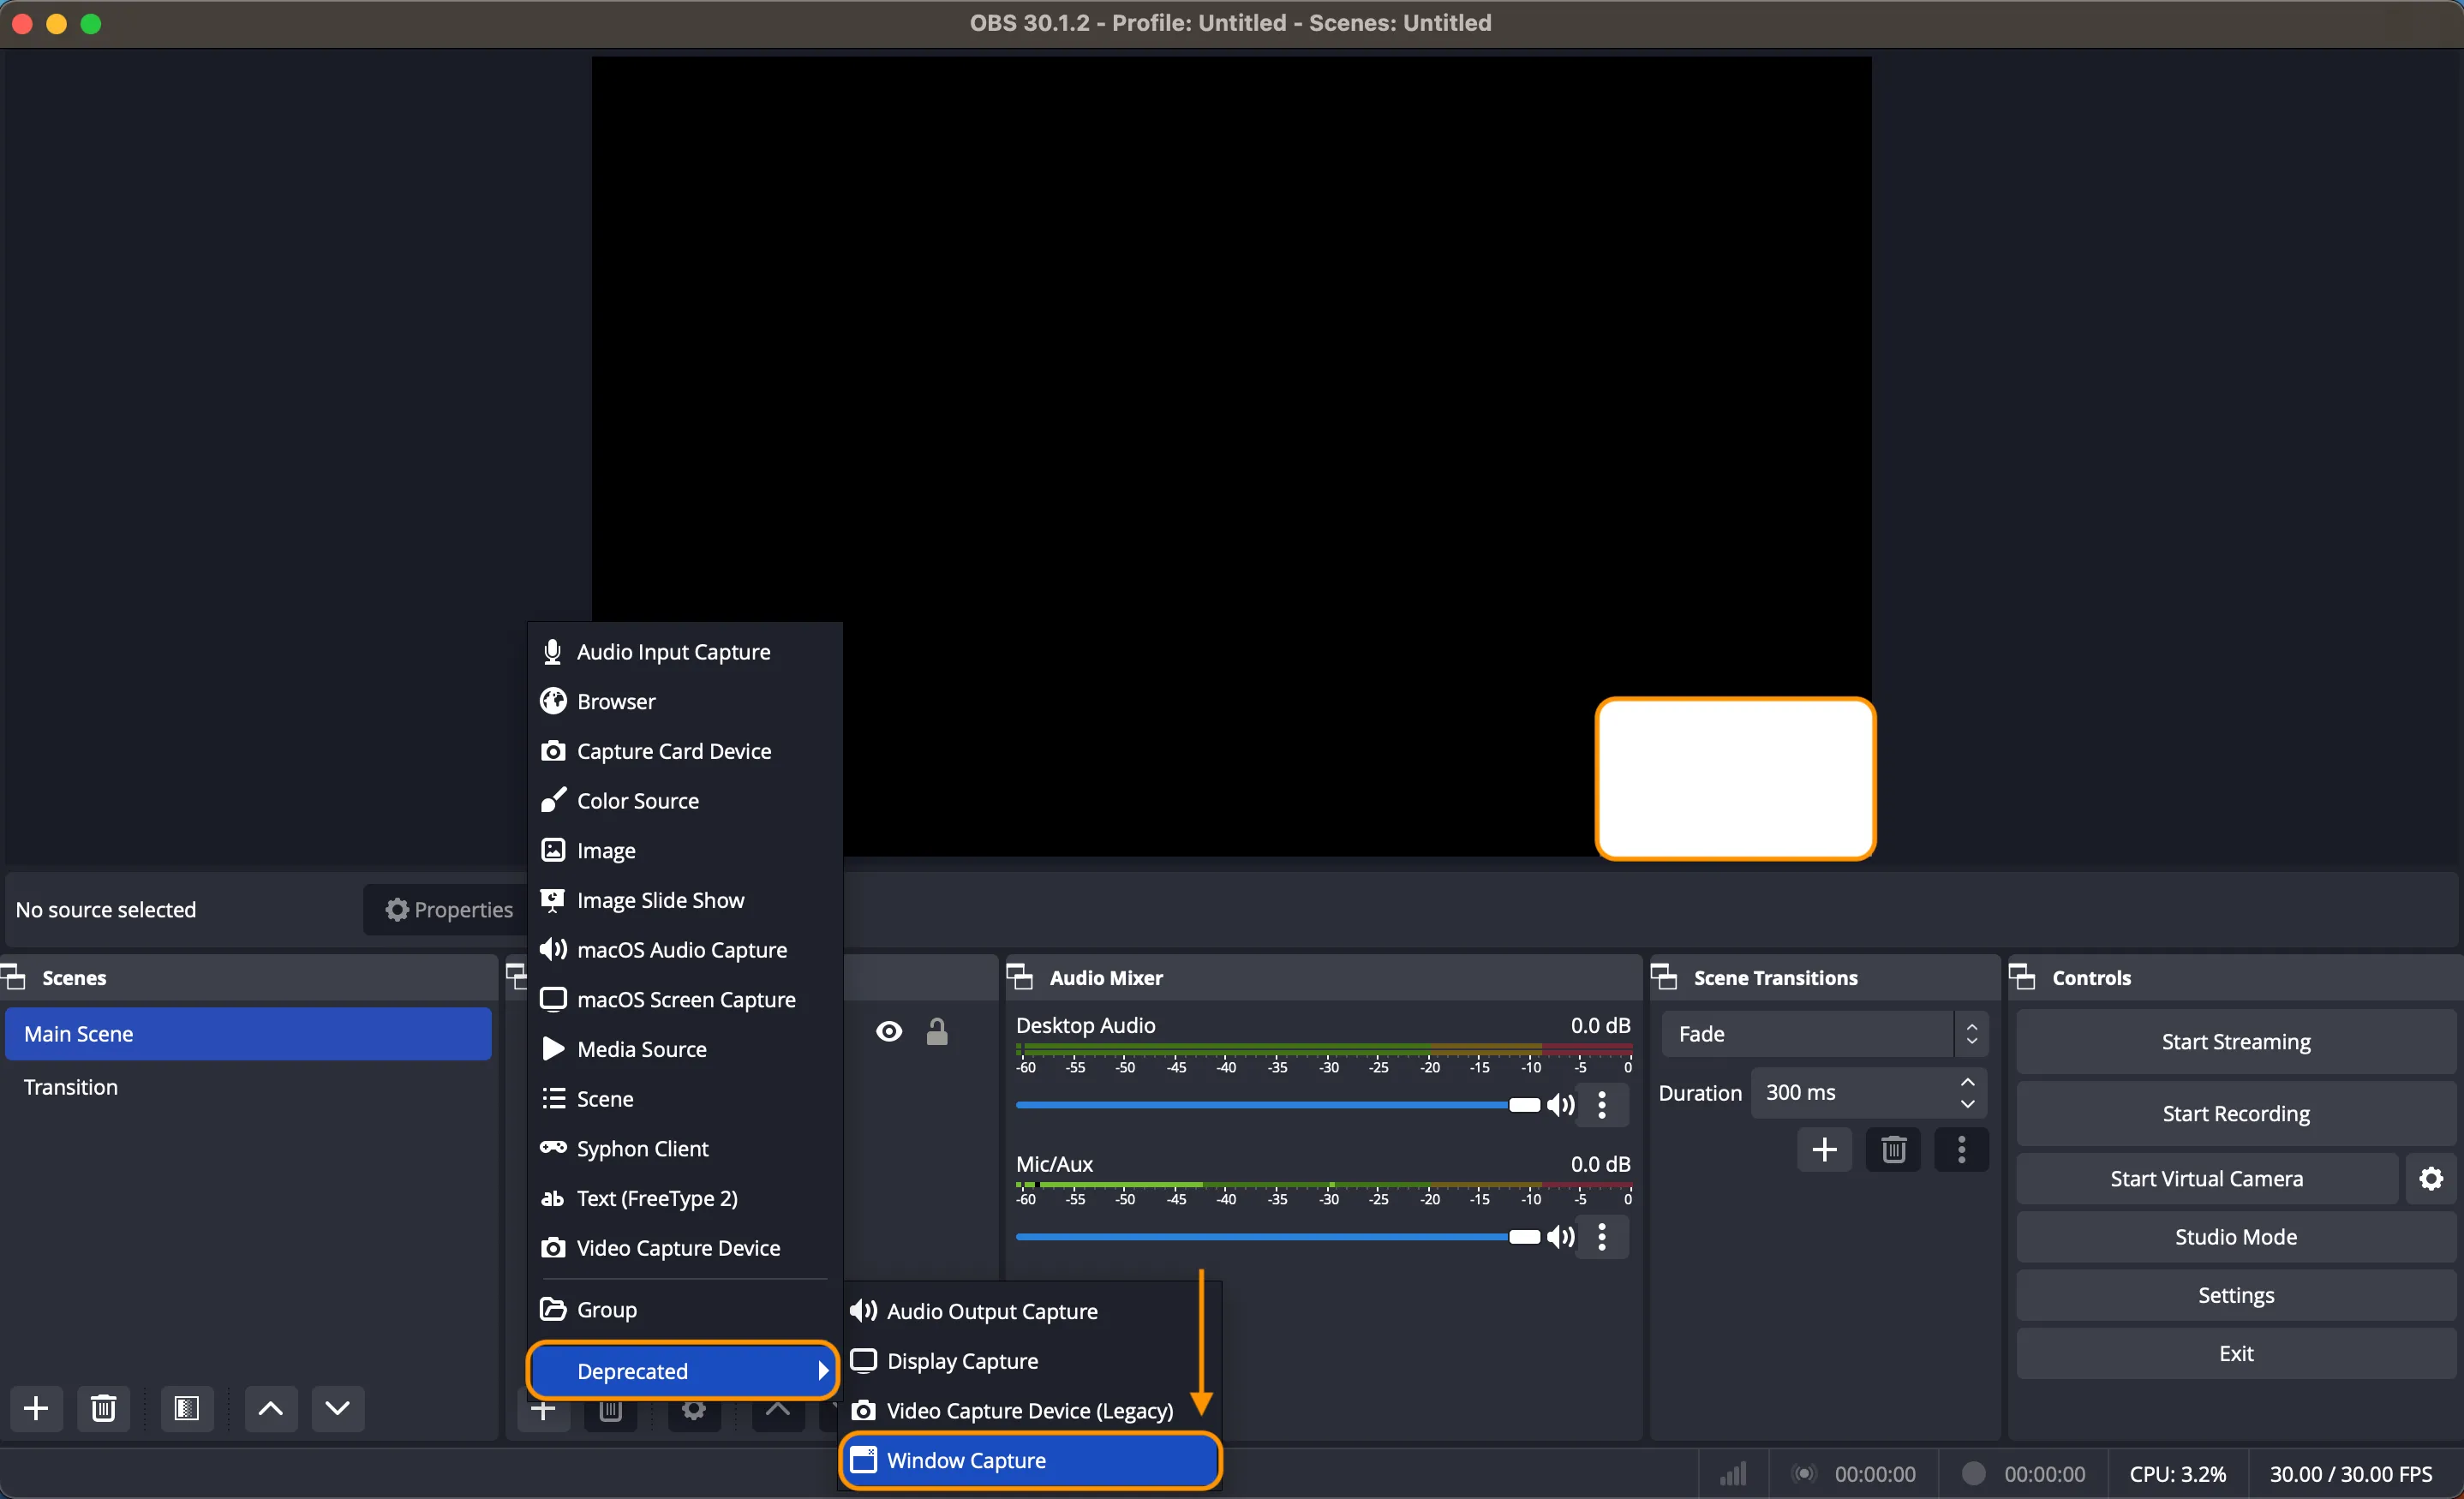Click Start Virtual Camera button
This screenshot has width=2464, height=1499.
pos(2207,1178)
